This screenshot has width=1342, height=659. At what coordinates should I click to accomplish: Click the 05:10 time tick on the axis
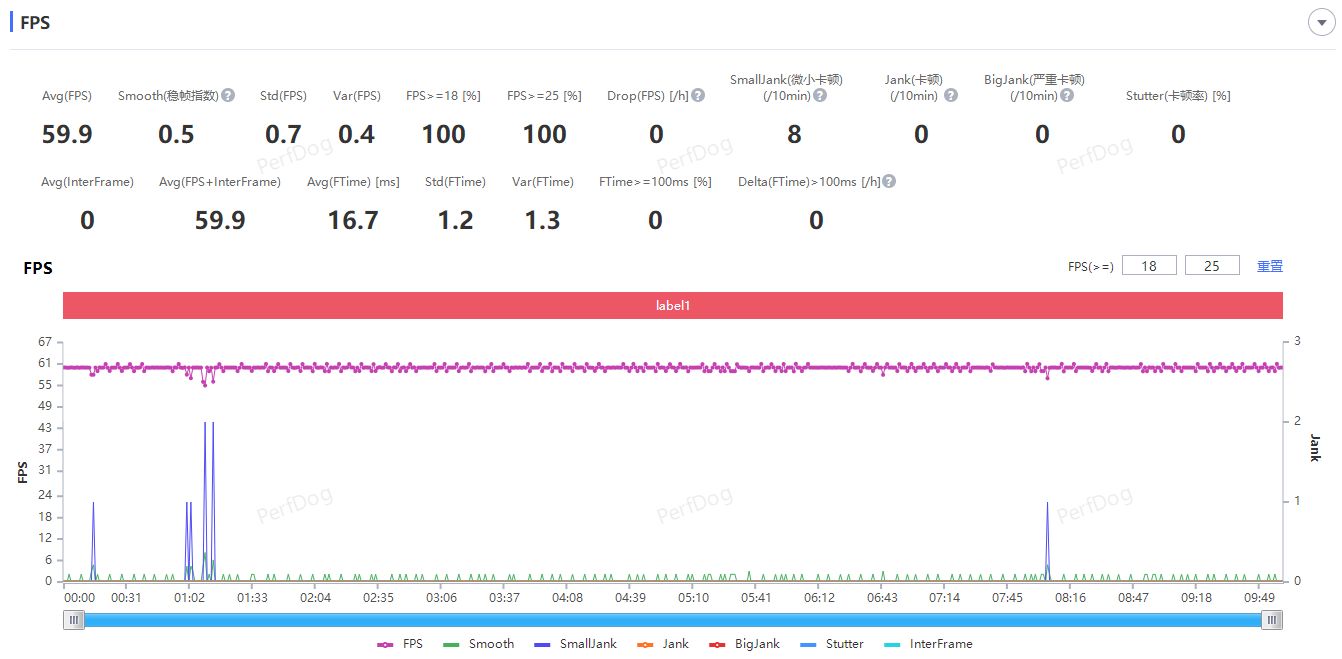click(x=693, y=598)
